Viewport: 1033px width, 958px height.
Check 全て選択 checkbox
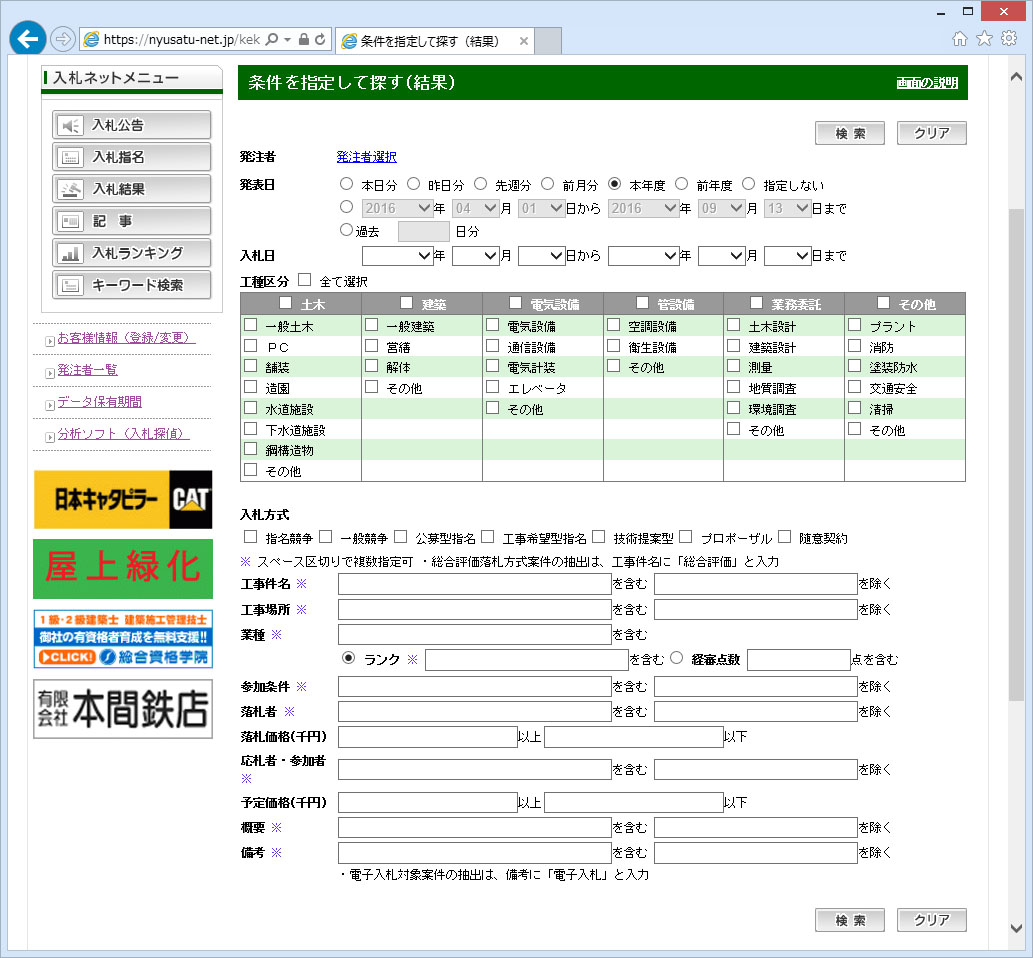tap(304, 280)
